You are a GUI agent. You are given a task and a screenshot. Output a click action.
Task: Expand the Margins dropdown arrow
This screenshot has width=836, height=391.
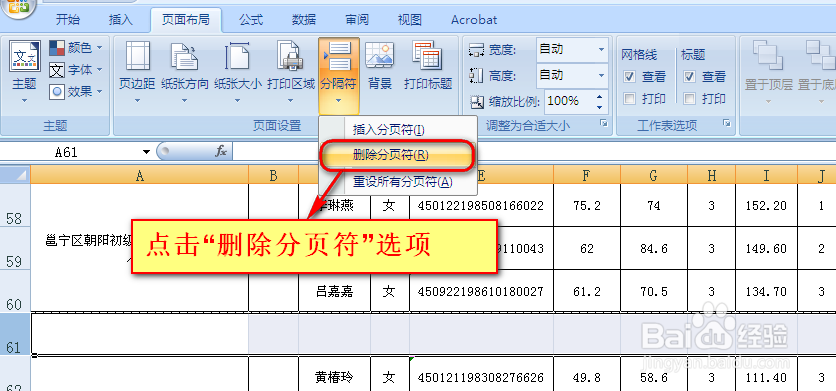[x=137, y=100]
